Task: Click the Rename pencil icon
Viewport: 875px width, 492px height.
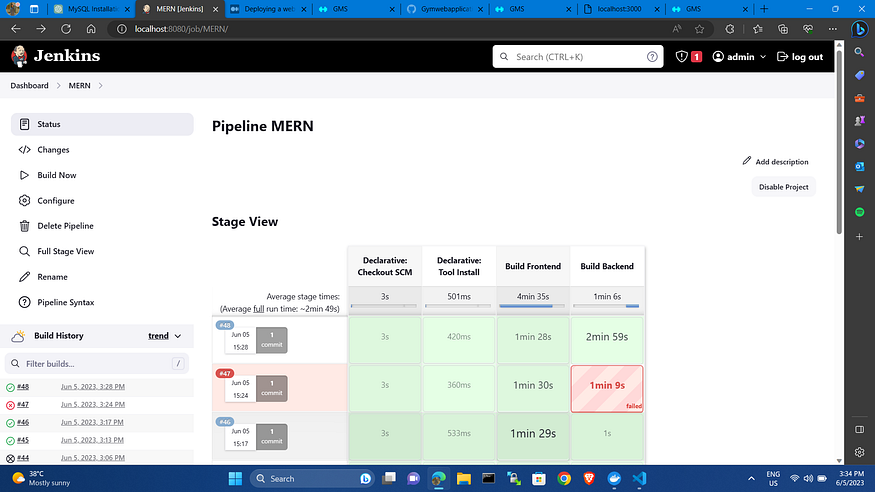Action: click(24, 277)
